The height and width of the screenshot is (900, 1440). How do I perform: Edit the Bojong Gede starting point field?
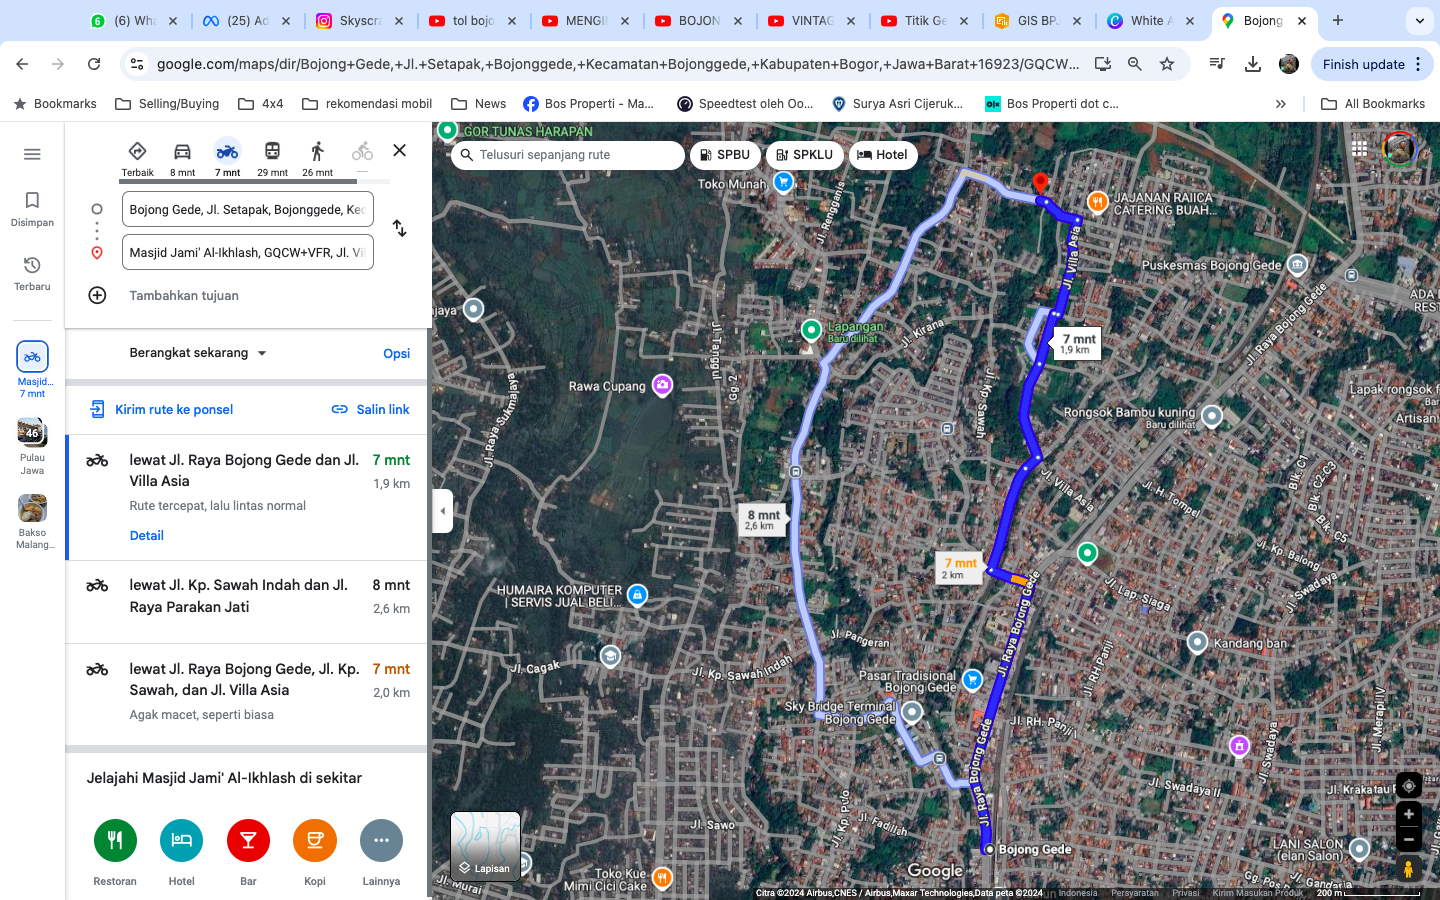248,209
